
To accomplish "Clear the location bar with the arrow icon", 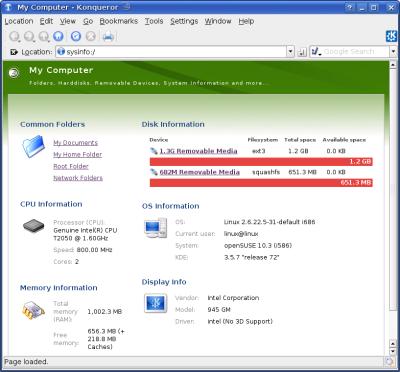I will point(14,52).
